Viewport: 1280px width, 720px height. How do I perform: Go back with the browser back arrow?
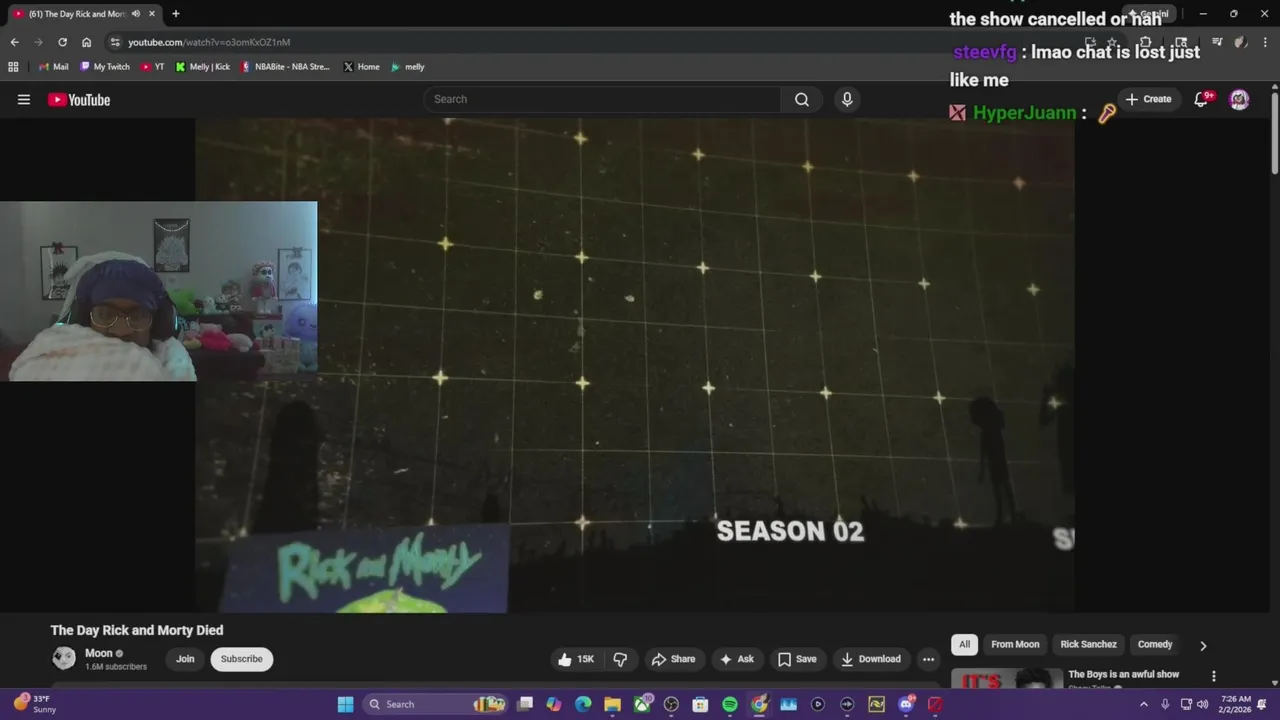click(x=14, y=42)
